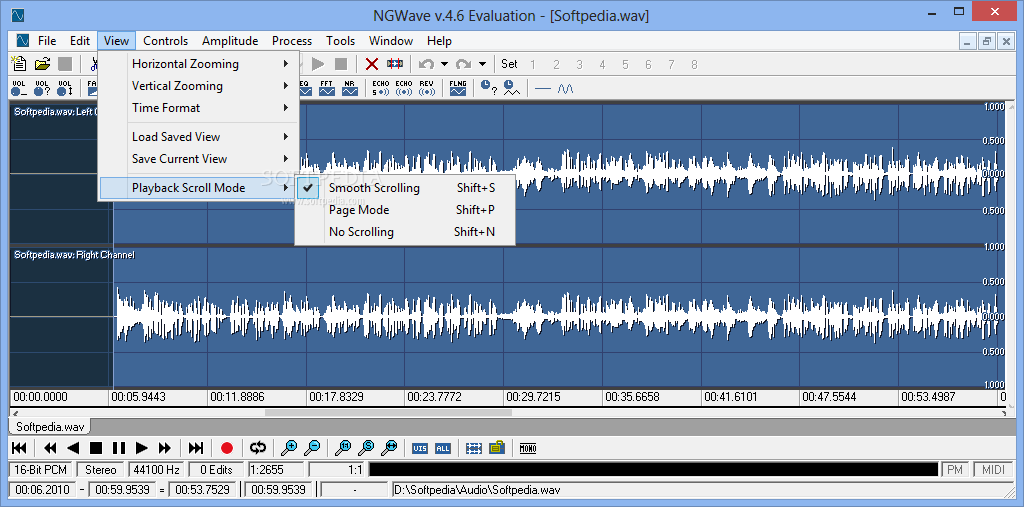Viewport: 1024px width, 507px height.
Task: Jump to the start of the file
Action: coord(20,448)
